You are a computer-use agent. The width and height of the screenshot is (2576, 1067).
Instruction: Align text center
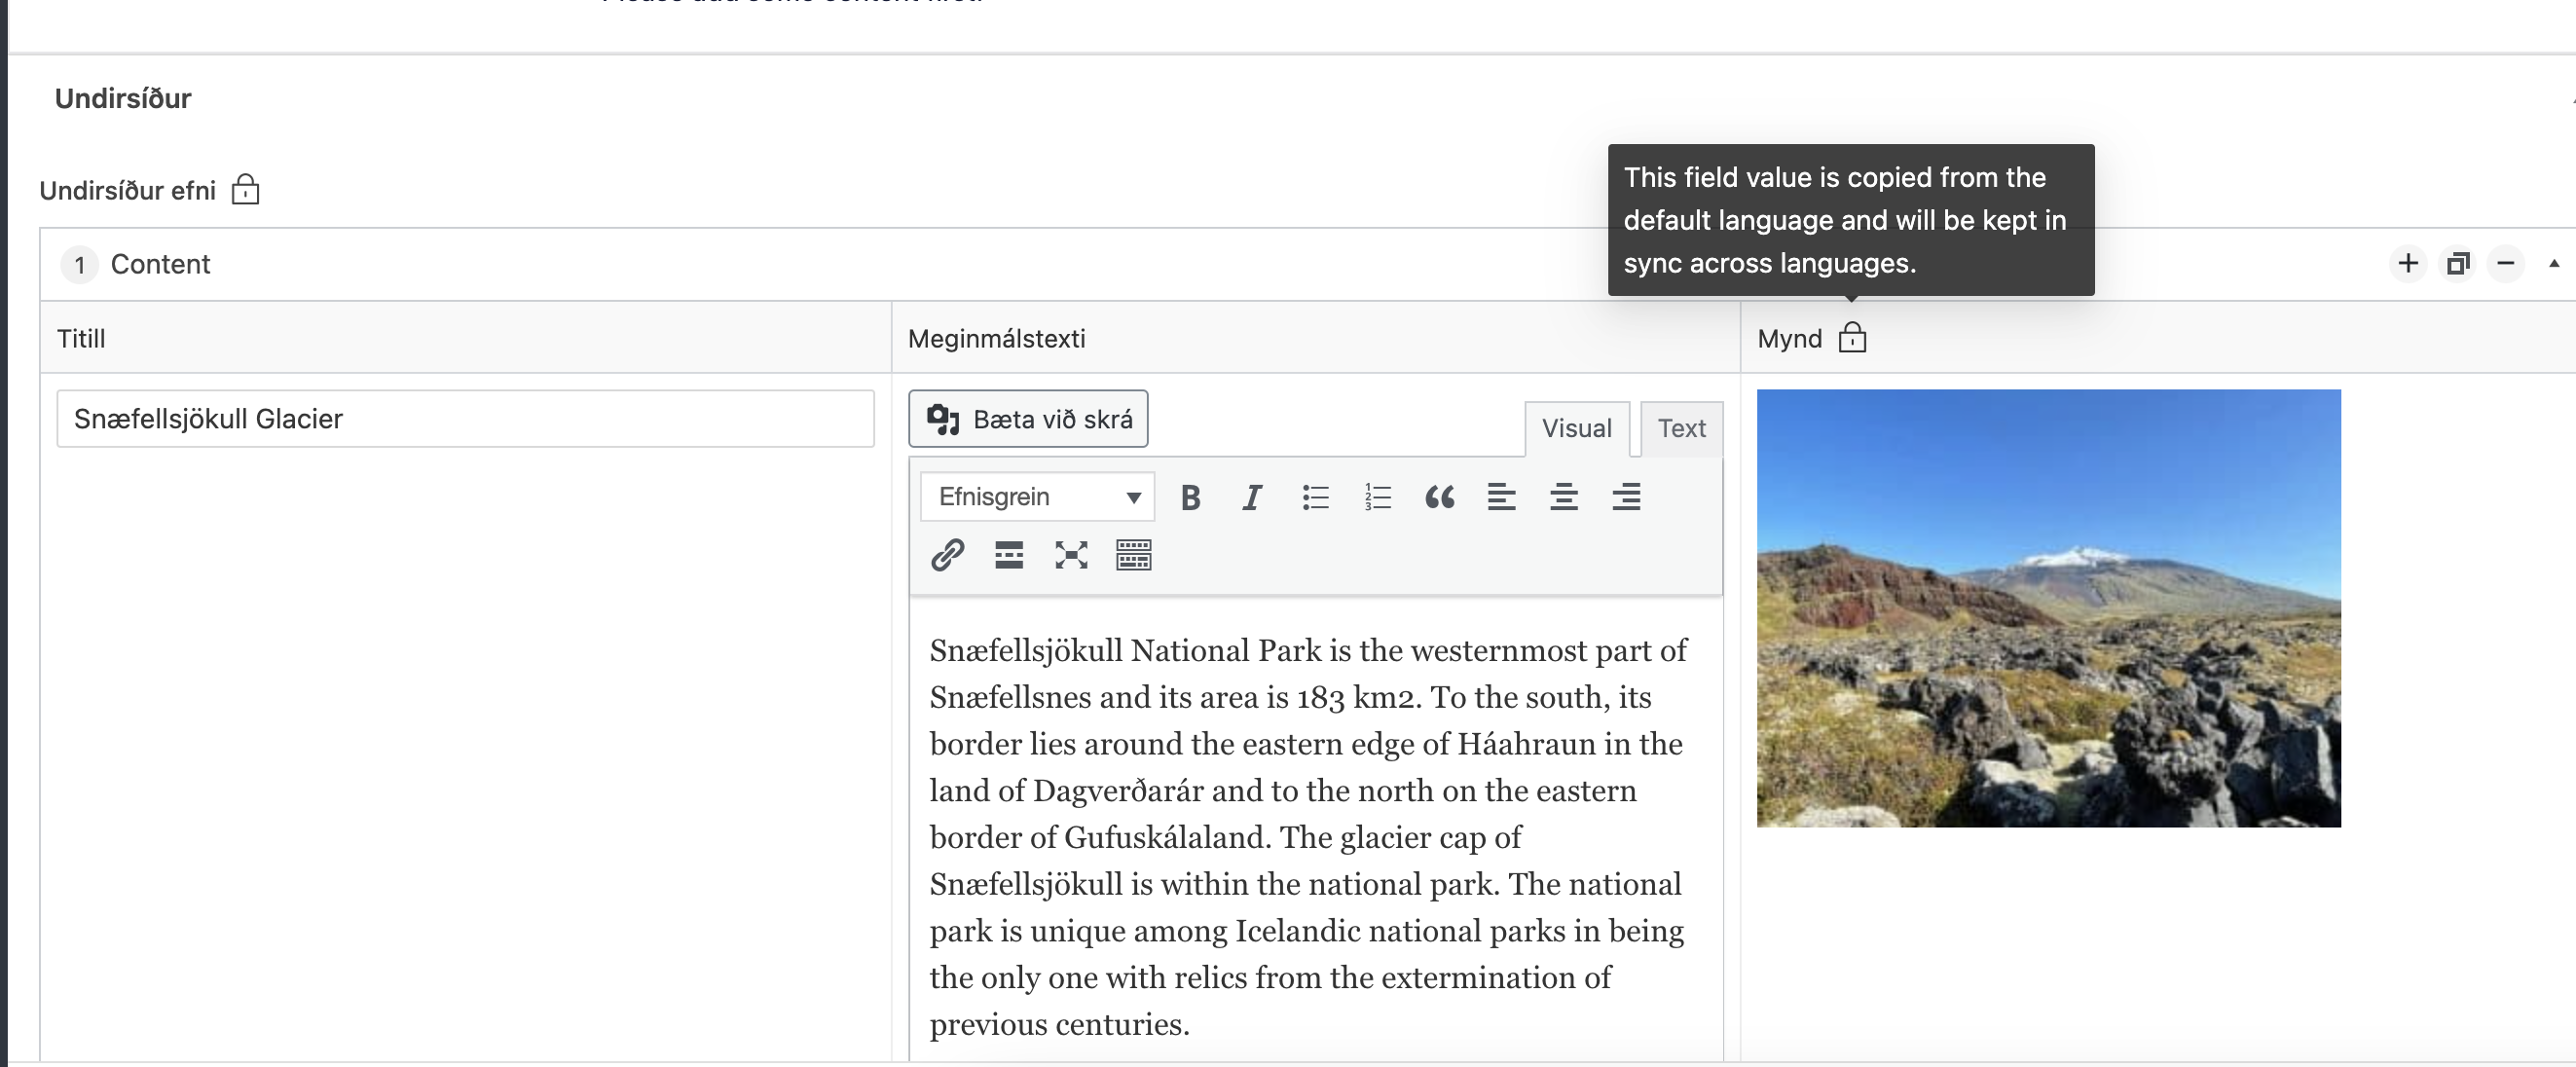[1564, 497]
